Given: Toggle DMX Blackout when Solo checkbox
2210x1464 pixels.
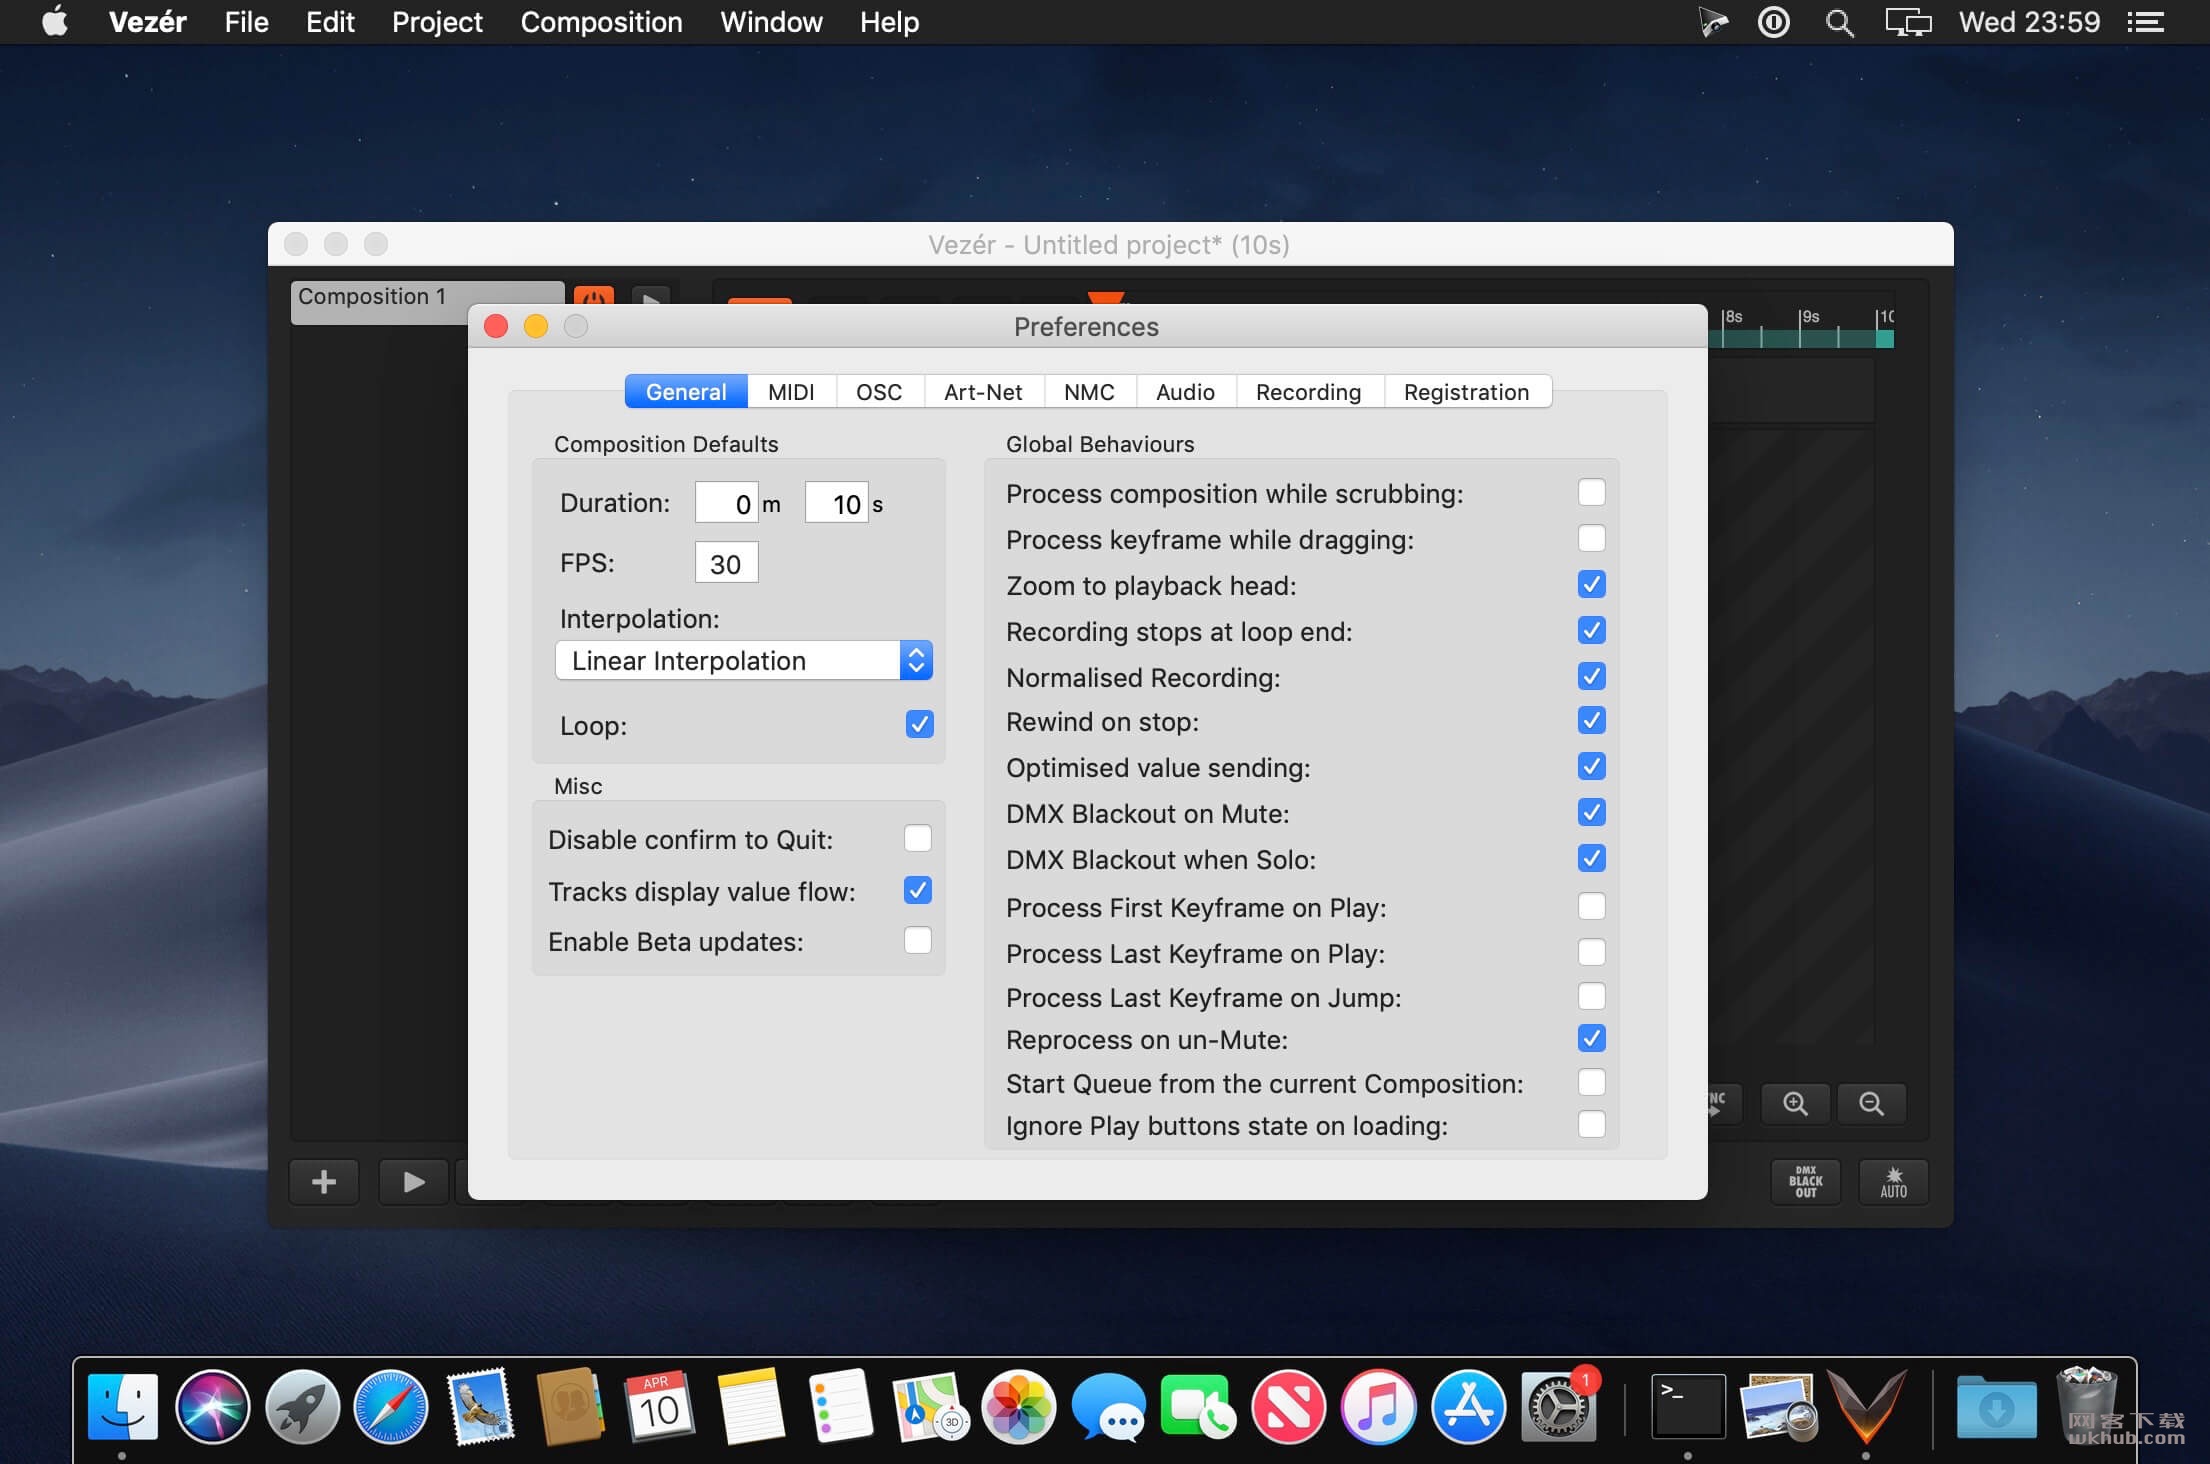Looking at the screenshot, I should 1591,858.
